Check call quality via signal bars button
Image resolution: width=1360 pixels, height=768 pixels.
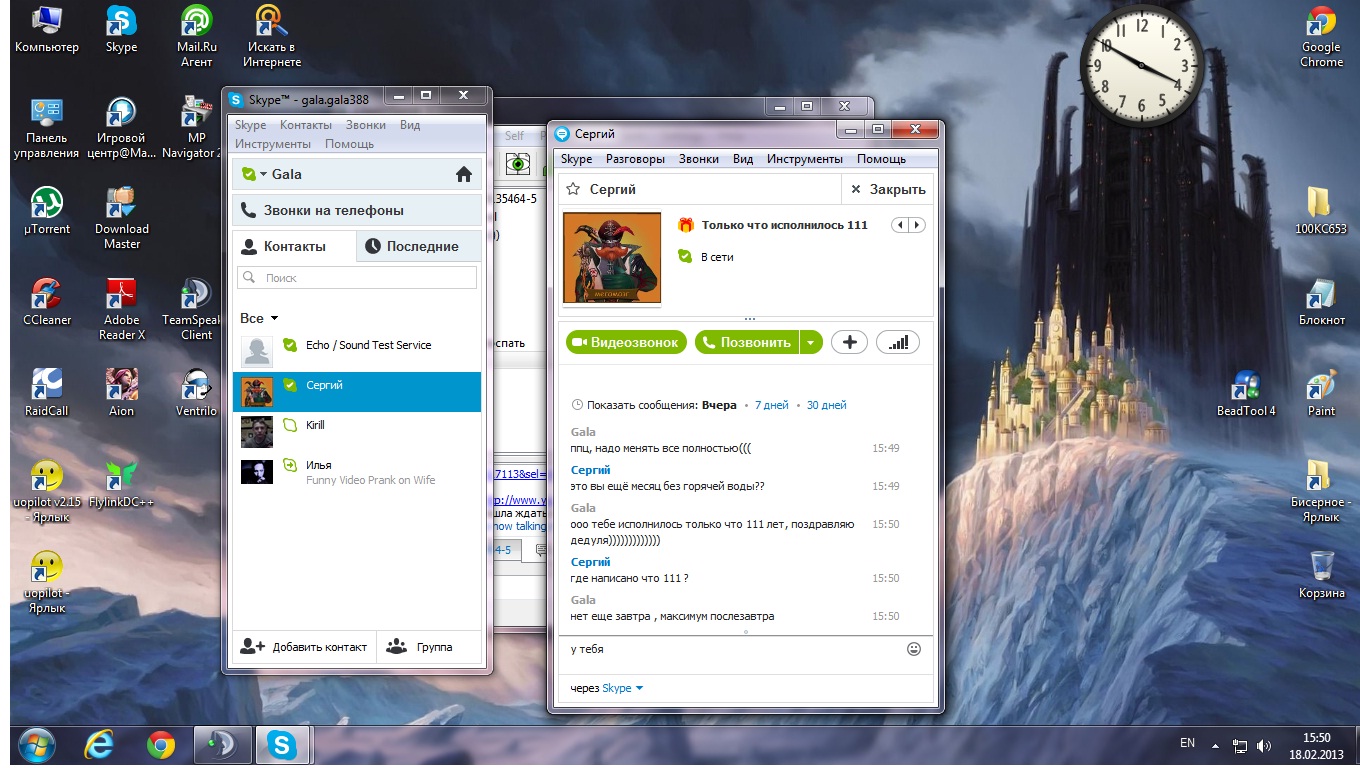[x=898, y=342]
